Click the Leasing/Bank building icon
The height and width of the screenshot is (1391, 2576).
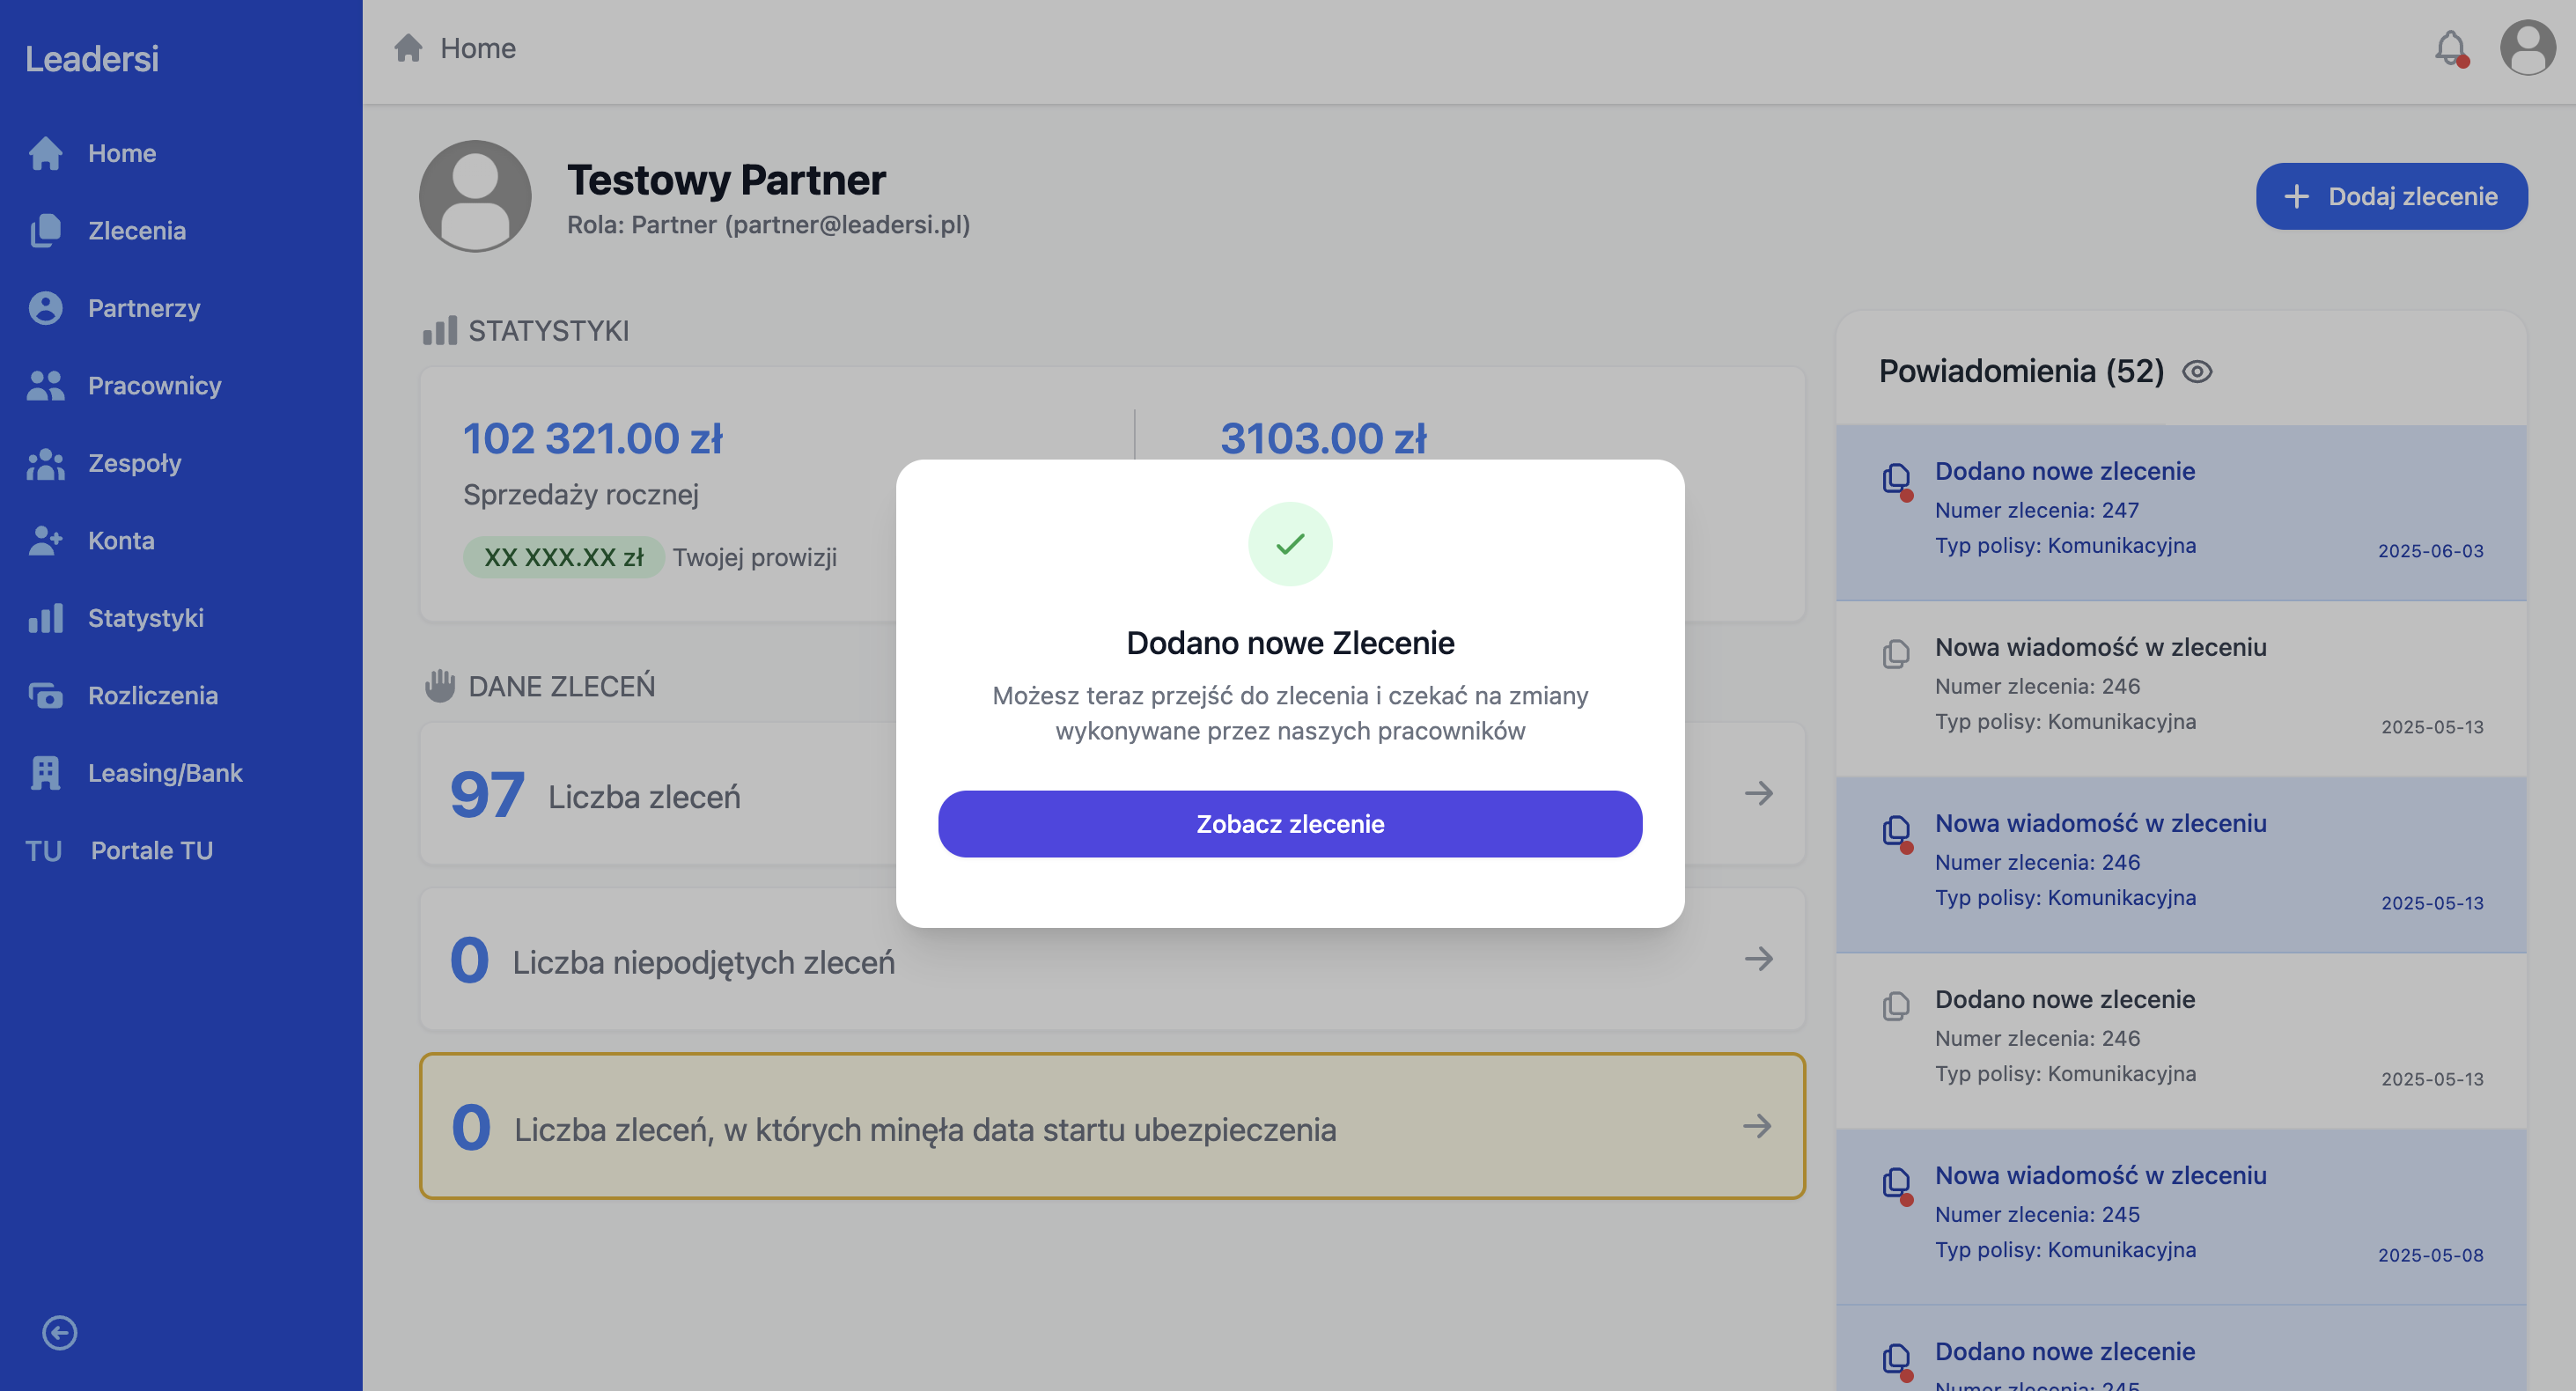(46, 772)
